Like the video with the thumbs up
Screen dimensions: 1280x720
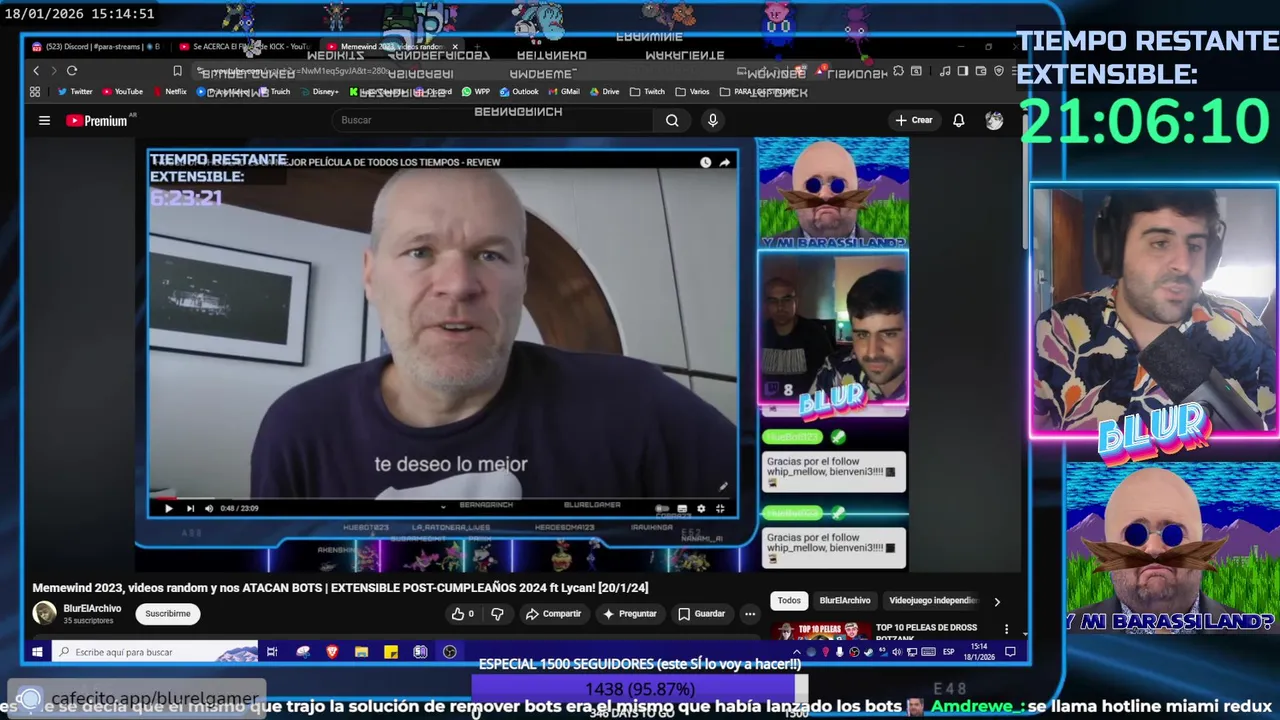click(462, 614)
